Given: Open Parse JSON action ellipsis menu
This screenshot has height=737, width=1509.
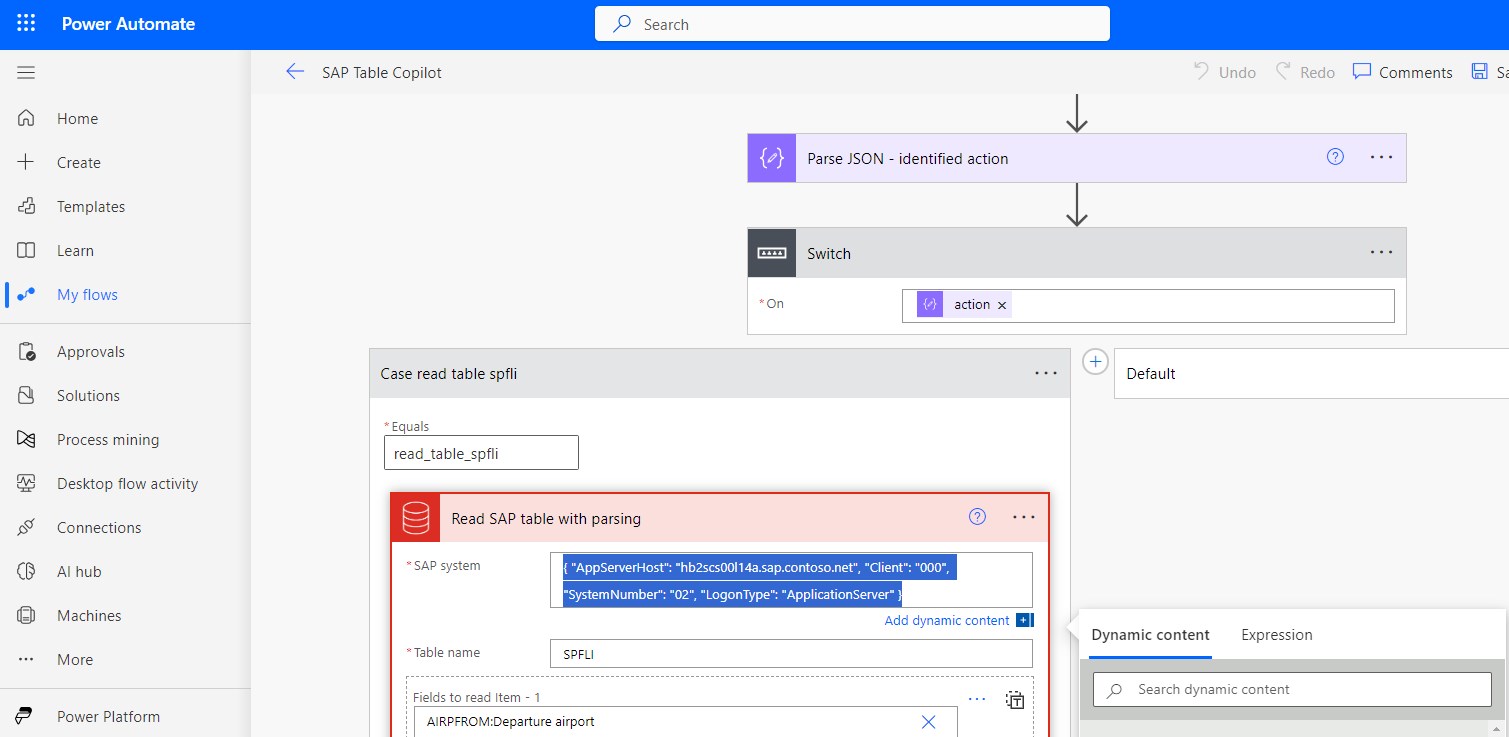Looking at the screenshot, I should 1381,158.
